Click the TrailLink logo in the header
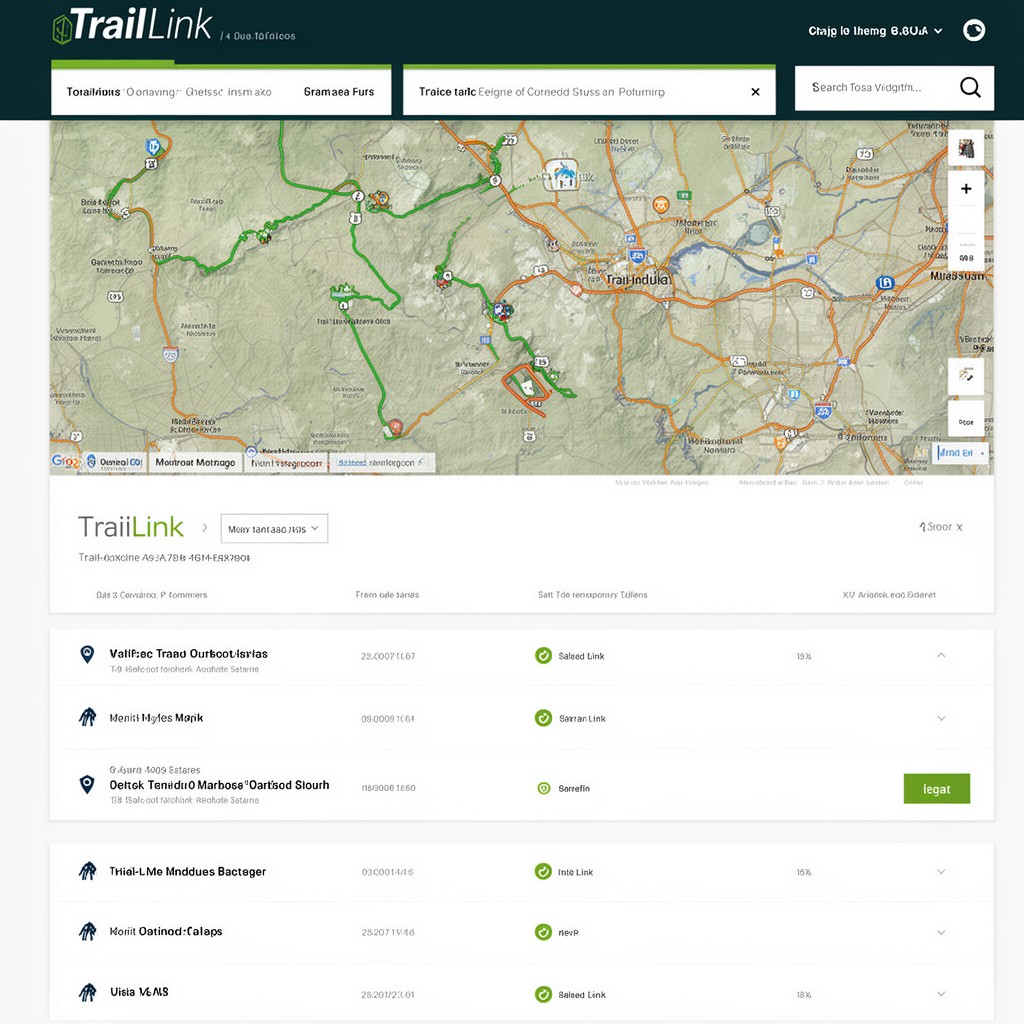Viewport: 1024px width, 1024px height. coord(133,26)
